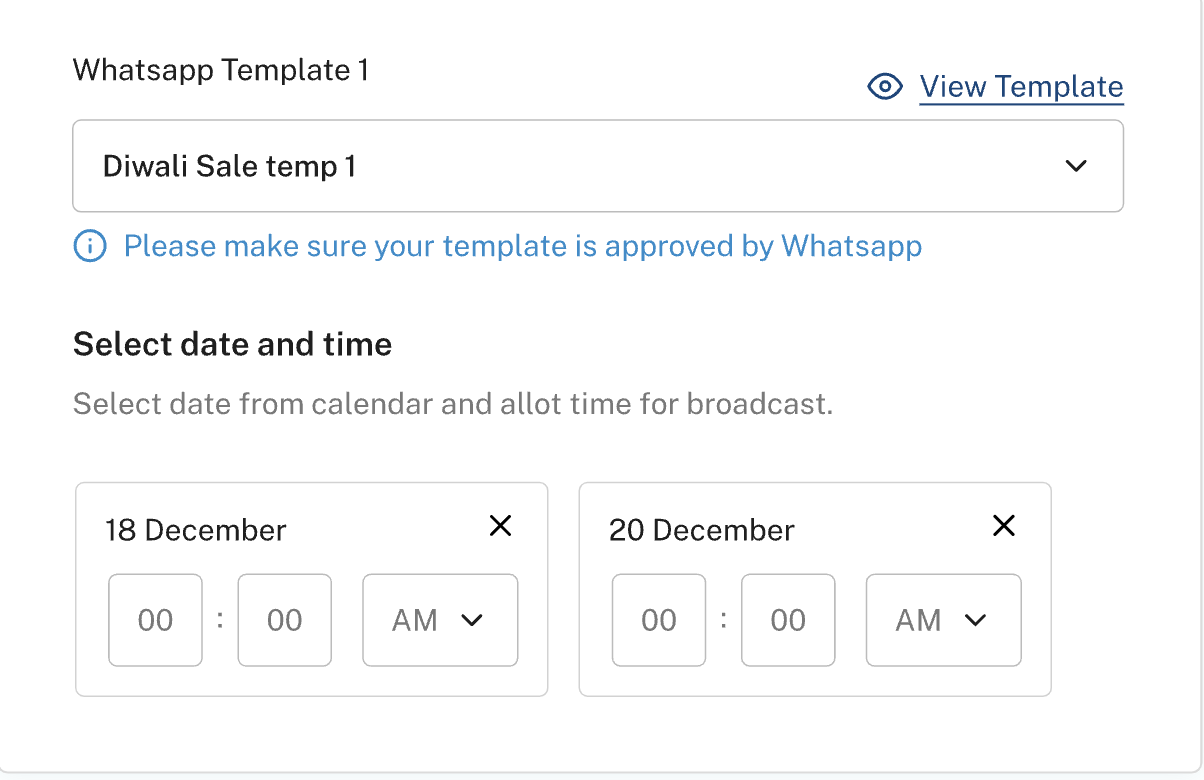Image resolution: width=1204 pixels, height=780 pixels.
Task: Click the info circle icon before the approval notice
Action: (90, 246)
